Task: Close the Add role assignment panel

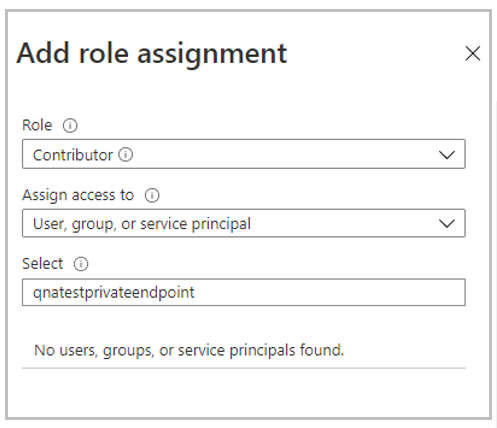Action: [x=472, y=54]
